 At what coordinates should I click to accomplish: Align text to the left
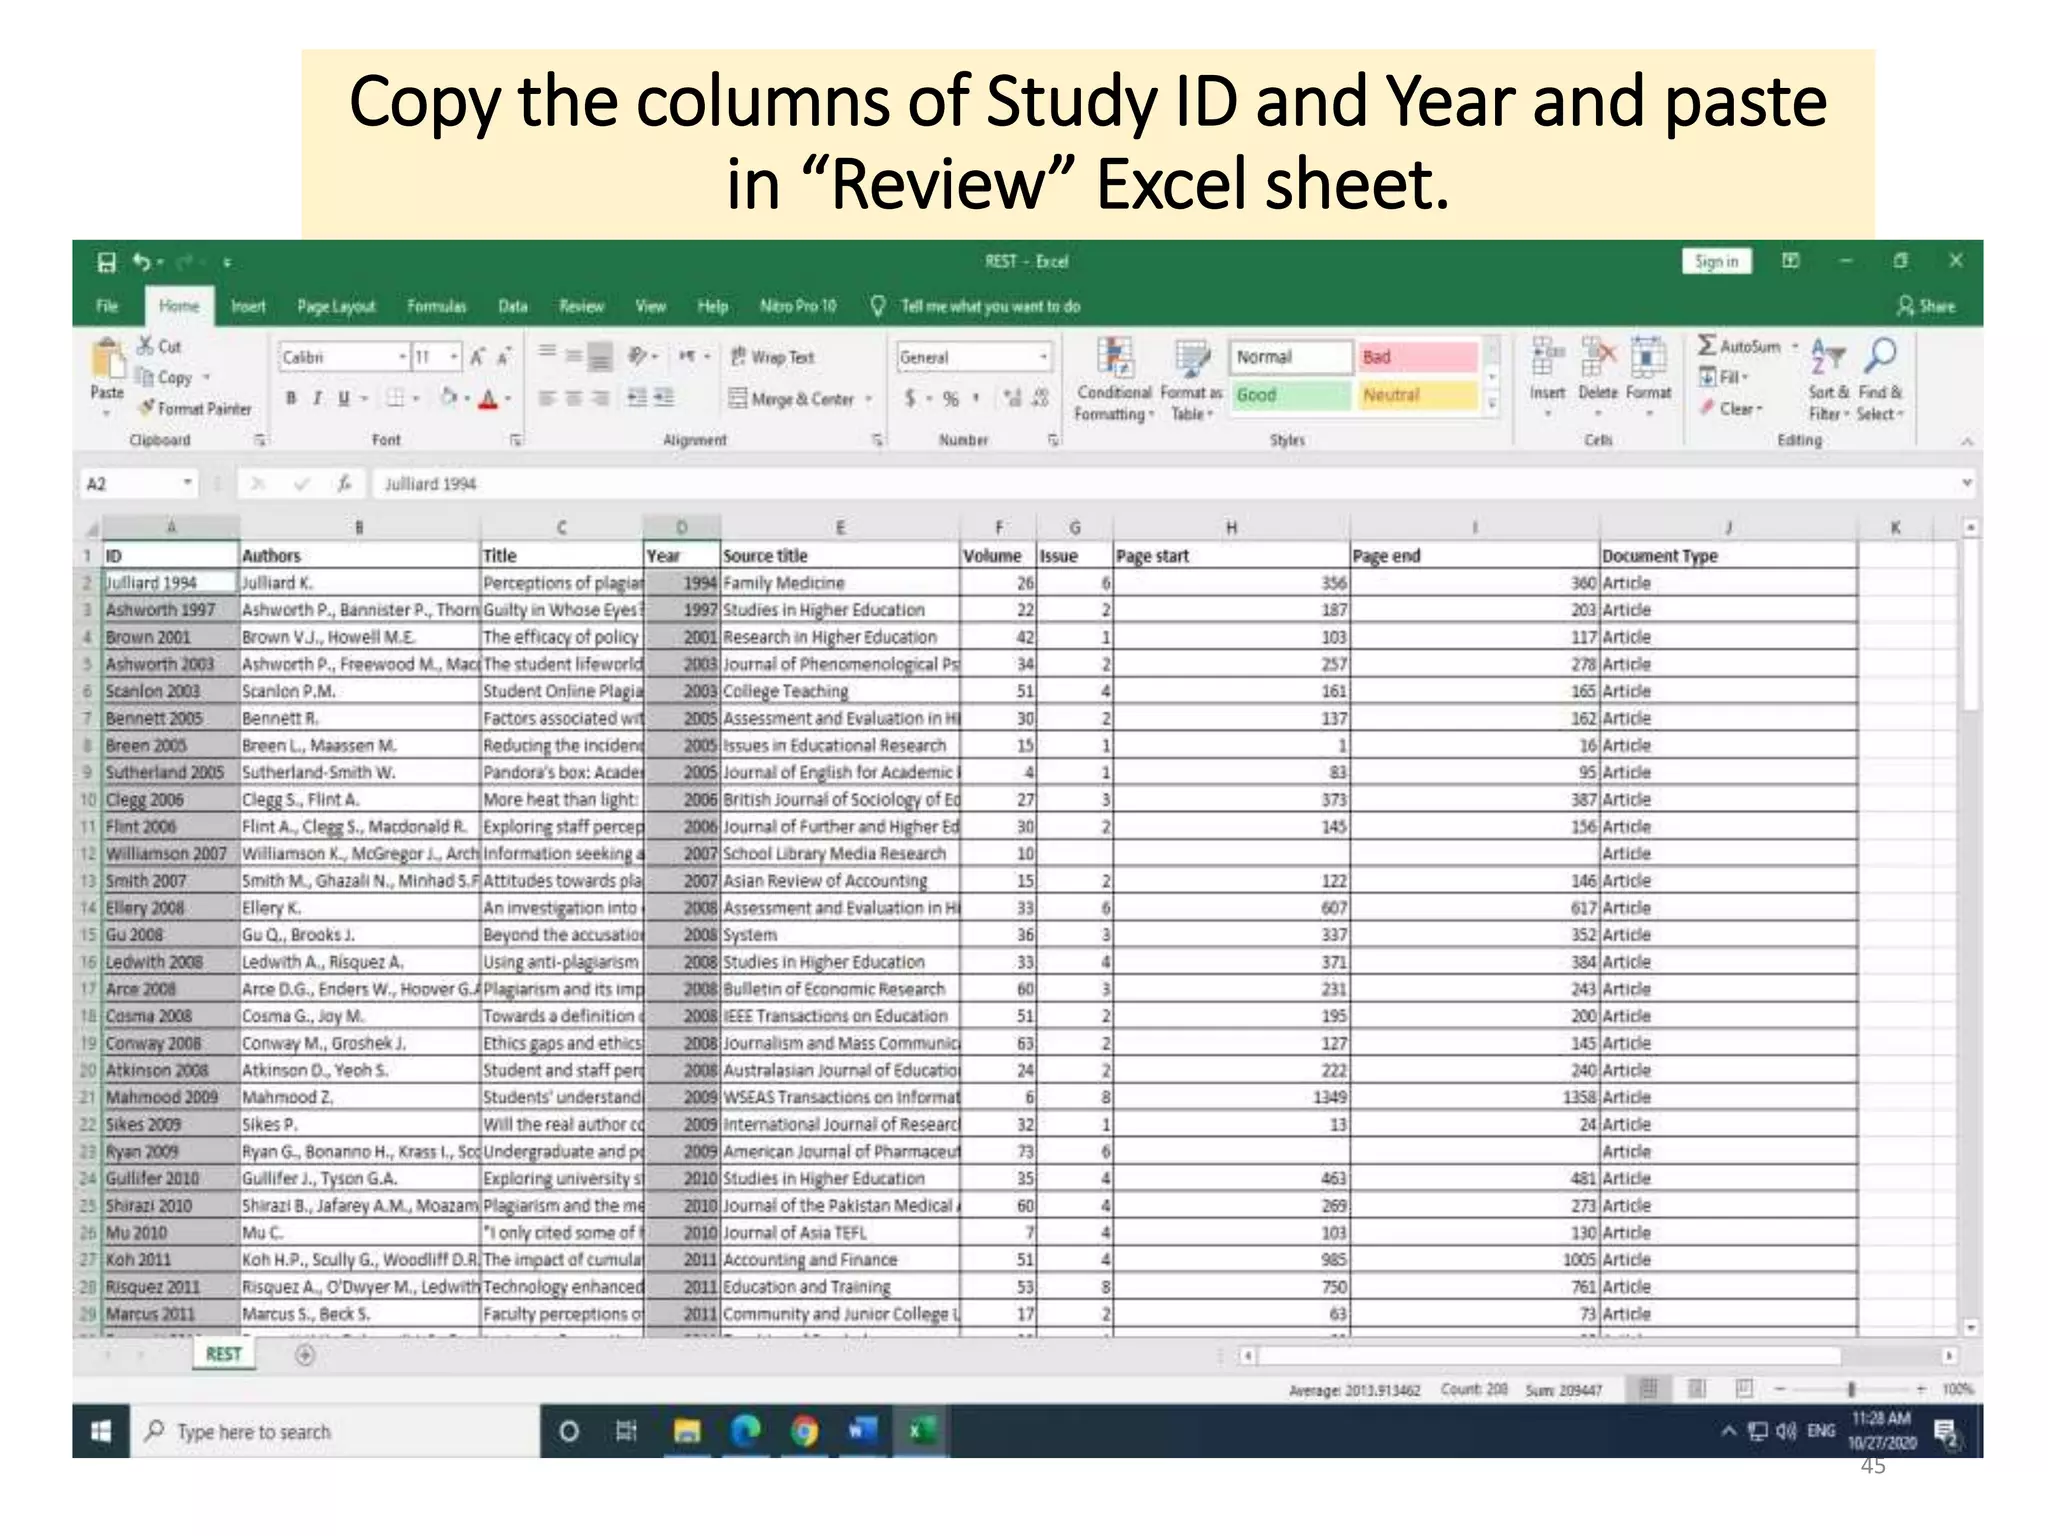[x=547, y=398]
